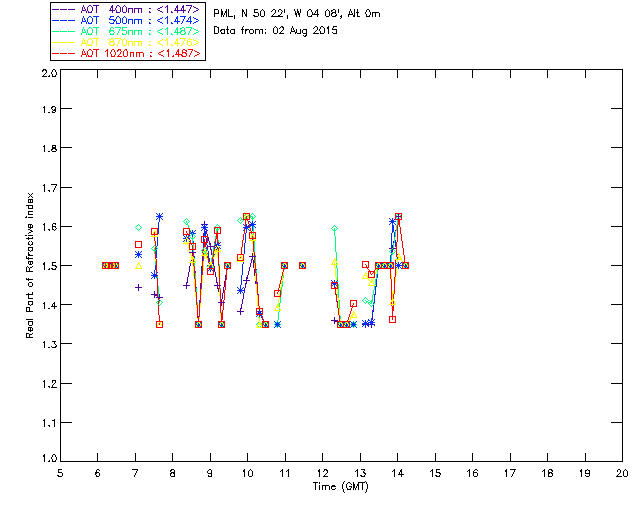Click the 6 x-axis tick label

click(x=98, y=473)
